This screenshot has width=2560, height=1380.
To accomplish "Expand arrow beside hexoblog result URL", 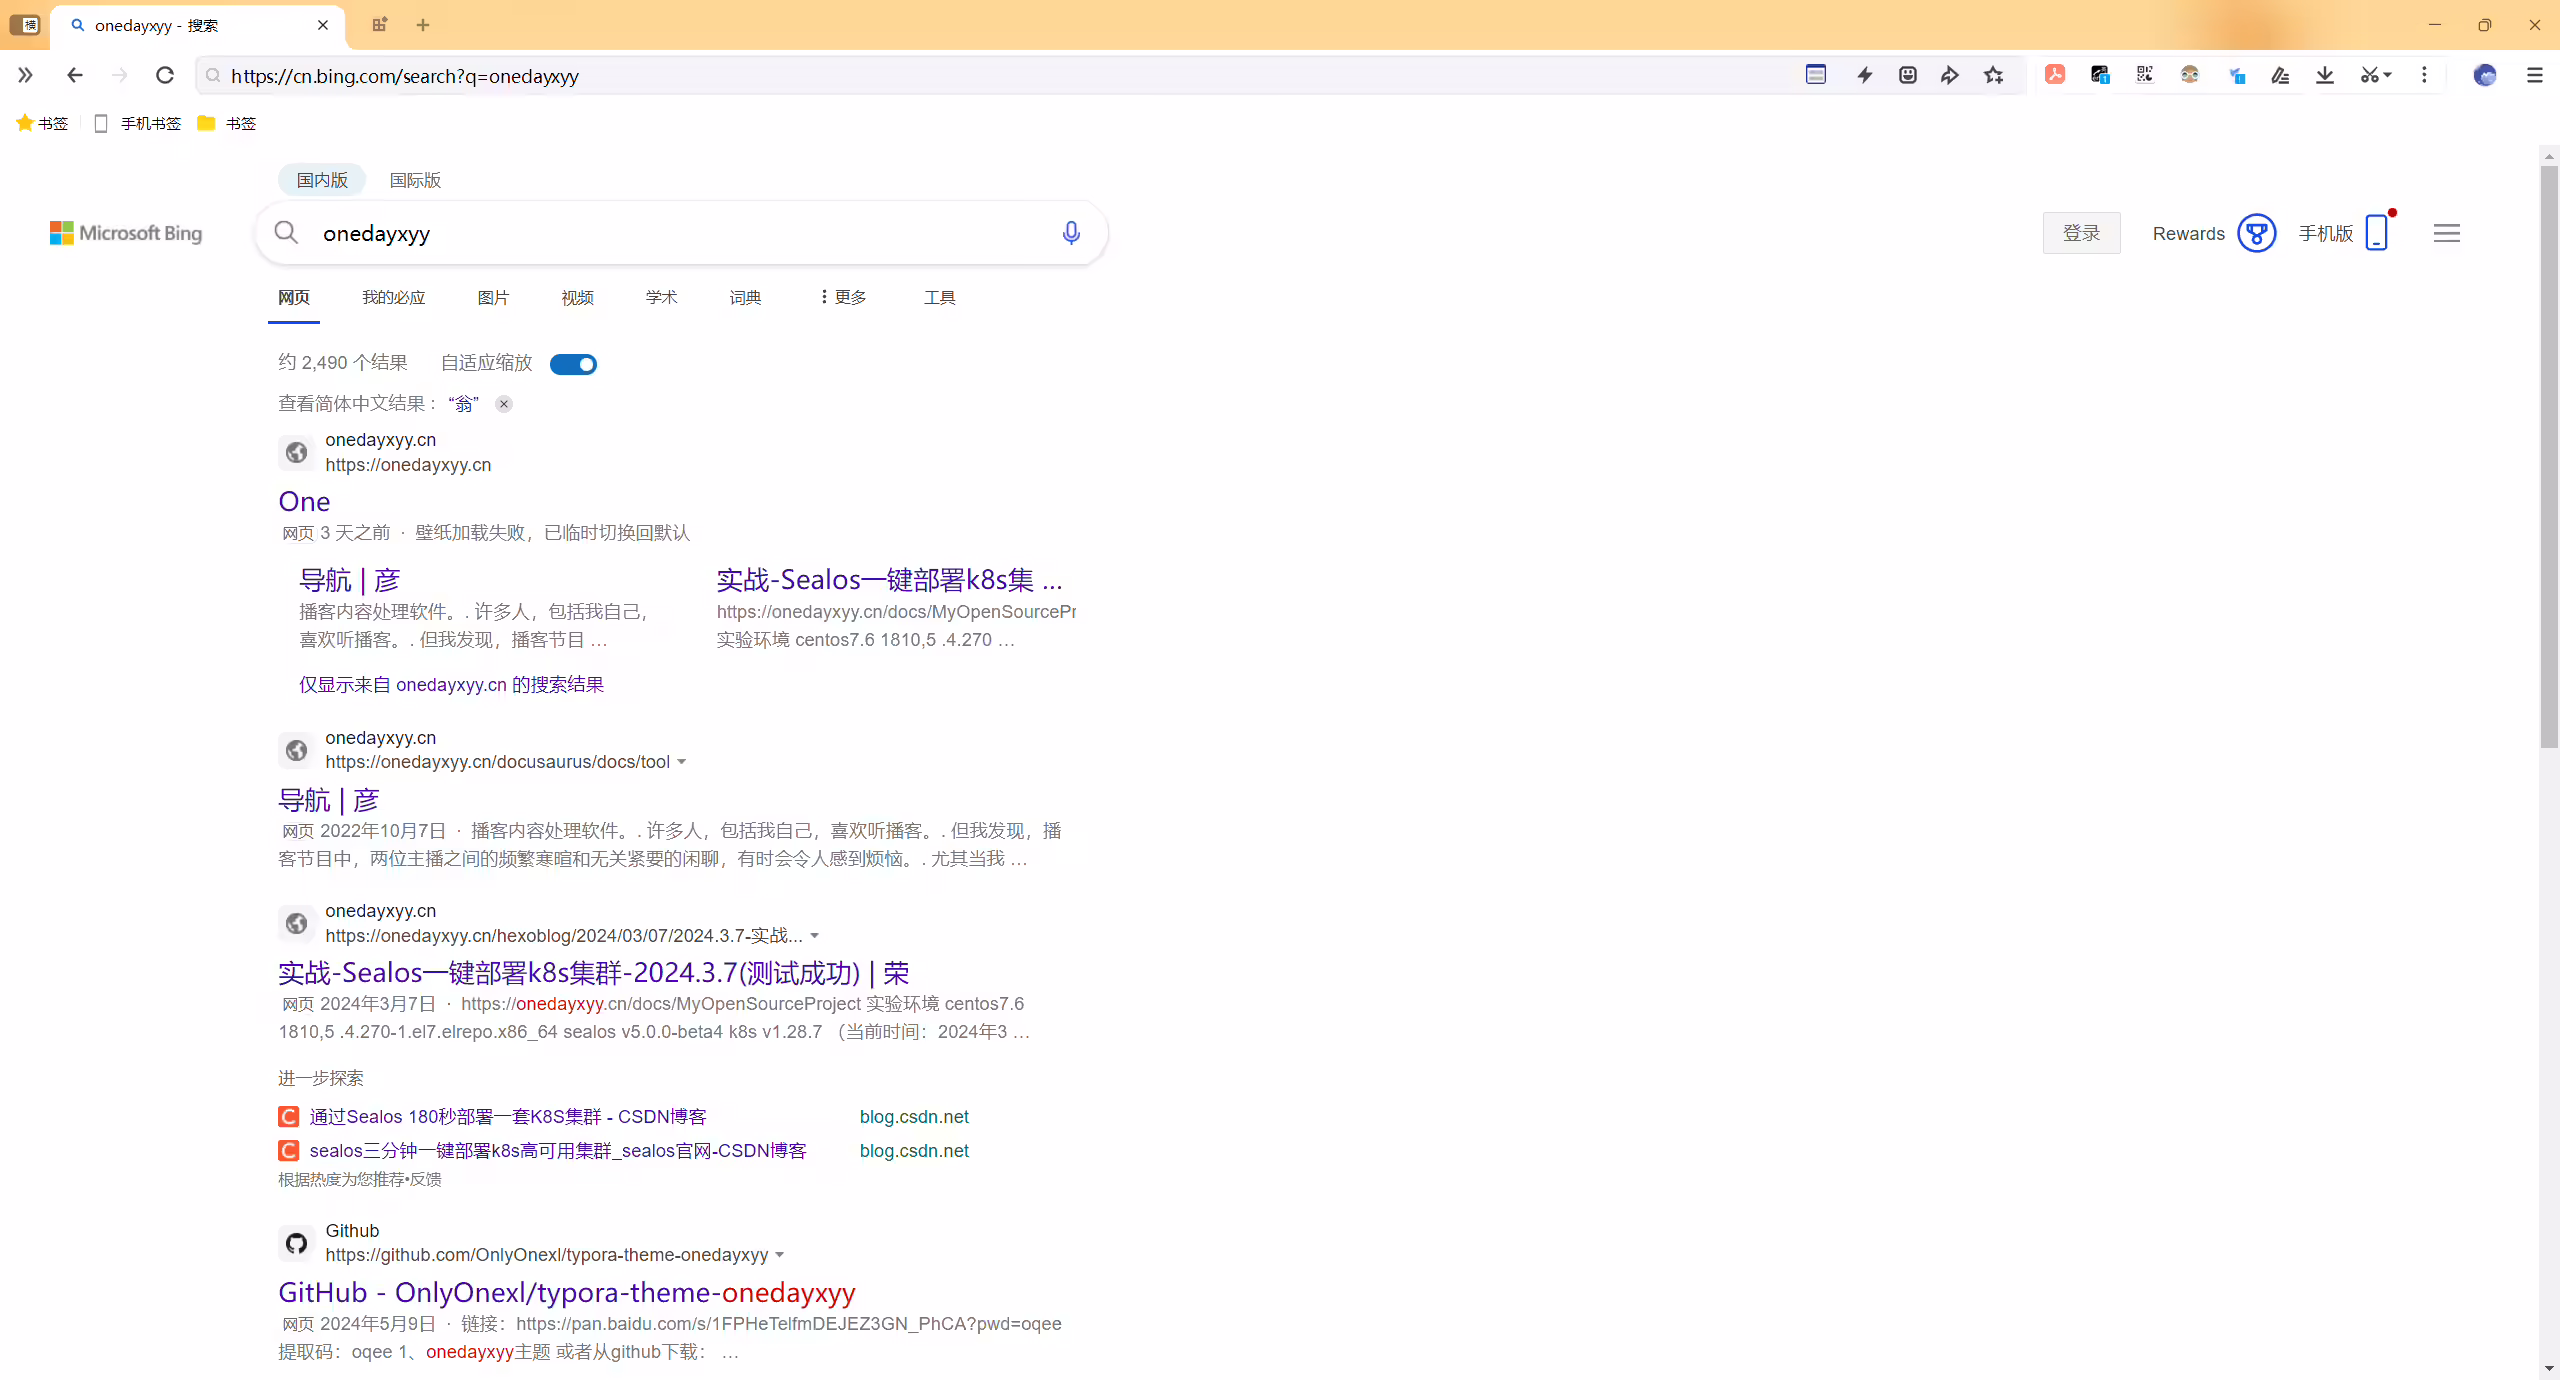I will (x=815, y=936).
